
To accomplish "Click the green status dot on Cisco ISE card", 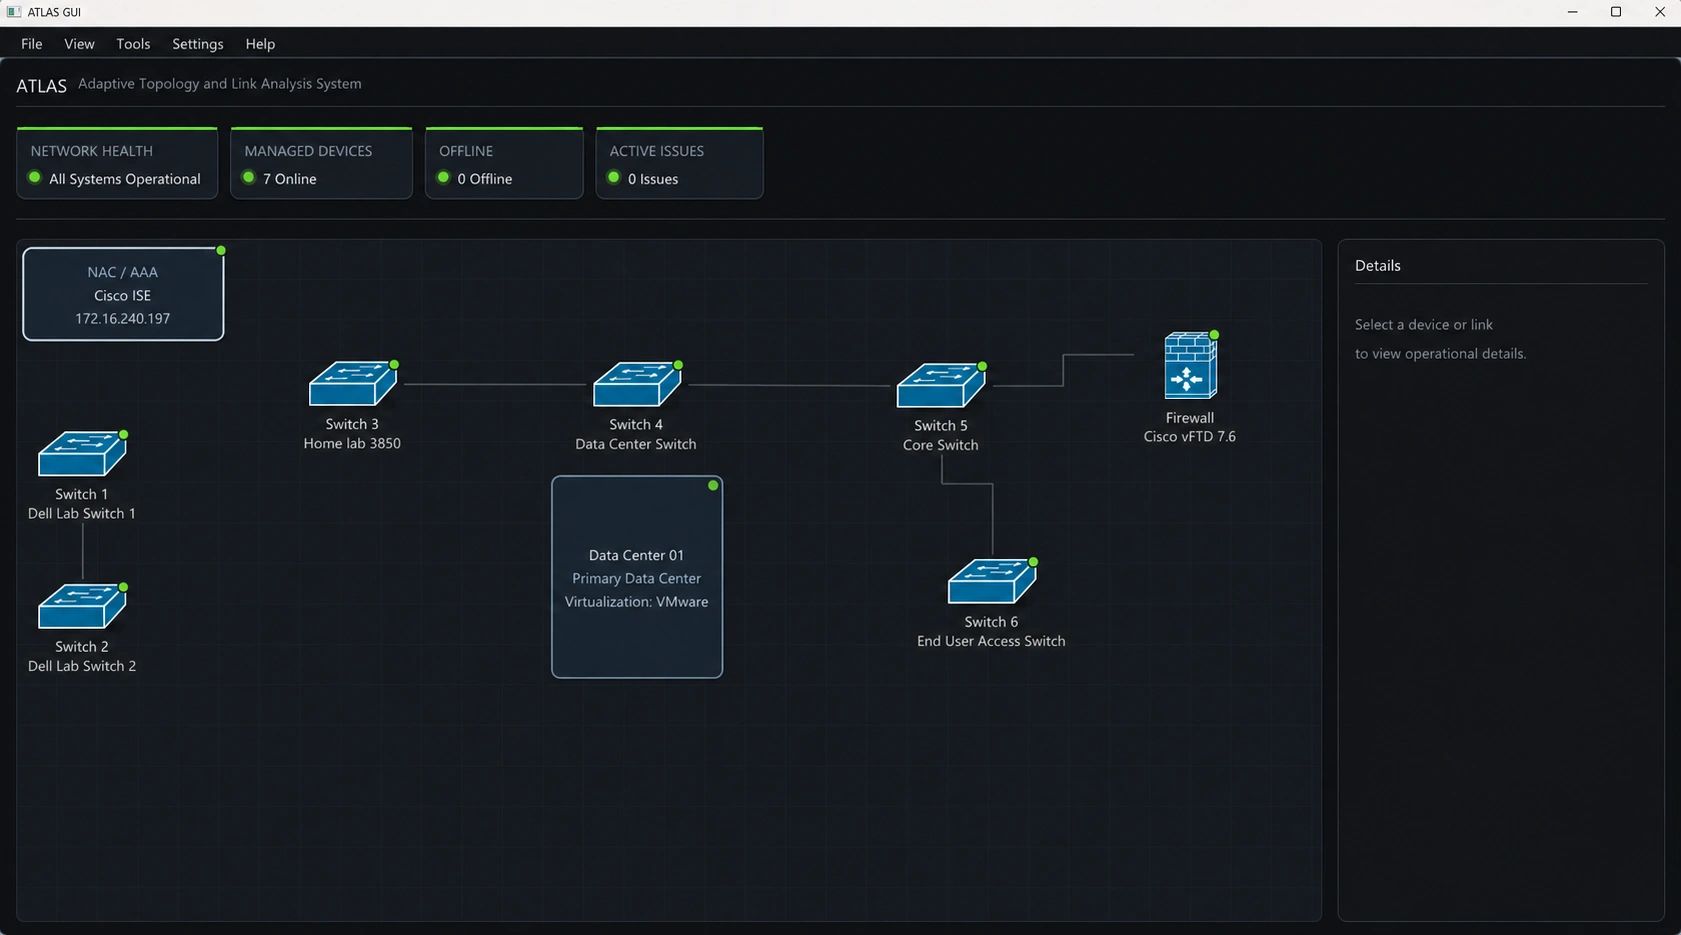I will (x=221, y=250).
